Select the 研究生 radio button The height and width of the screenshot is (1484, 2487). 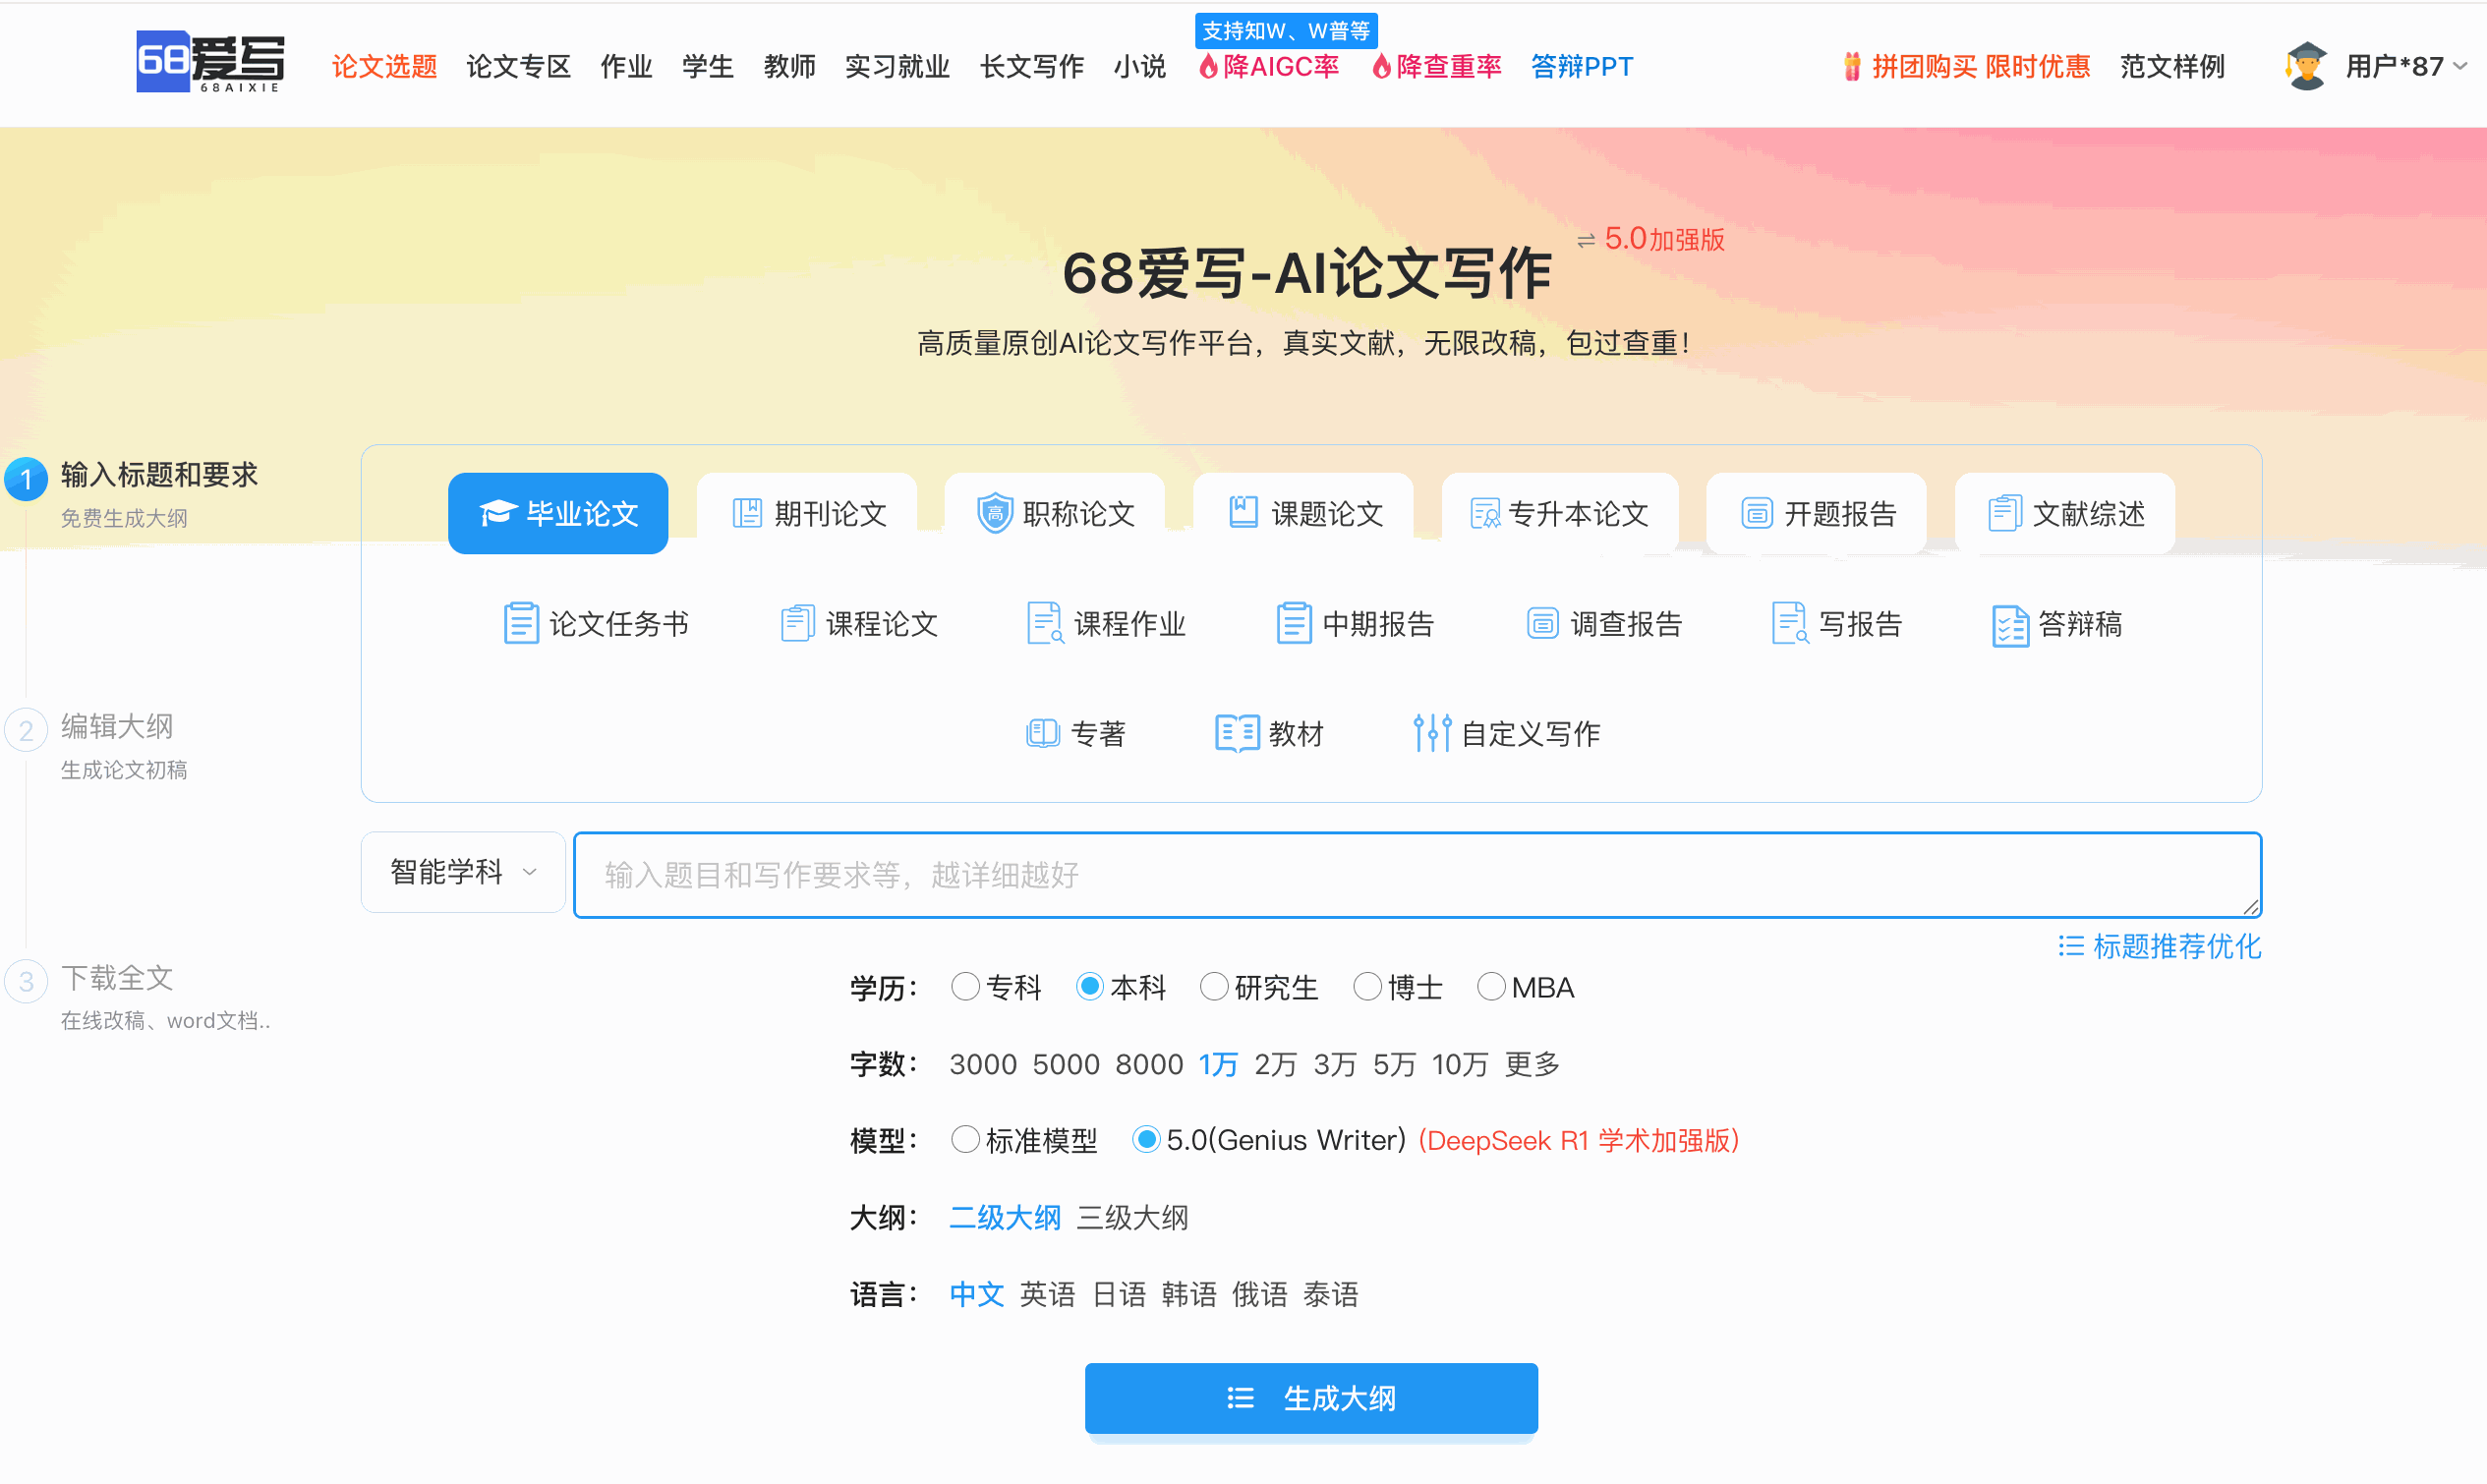click(1213, 987)
